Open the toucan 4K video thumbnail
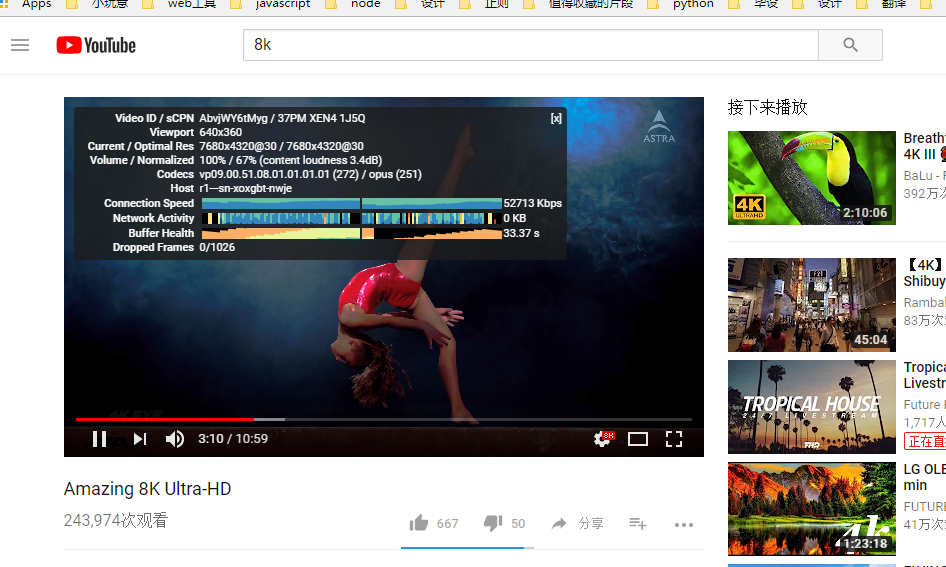 (811, 178)
